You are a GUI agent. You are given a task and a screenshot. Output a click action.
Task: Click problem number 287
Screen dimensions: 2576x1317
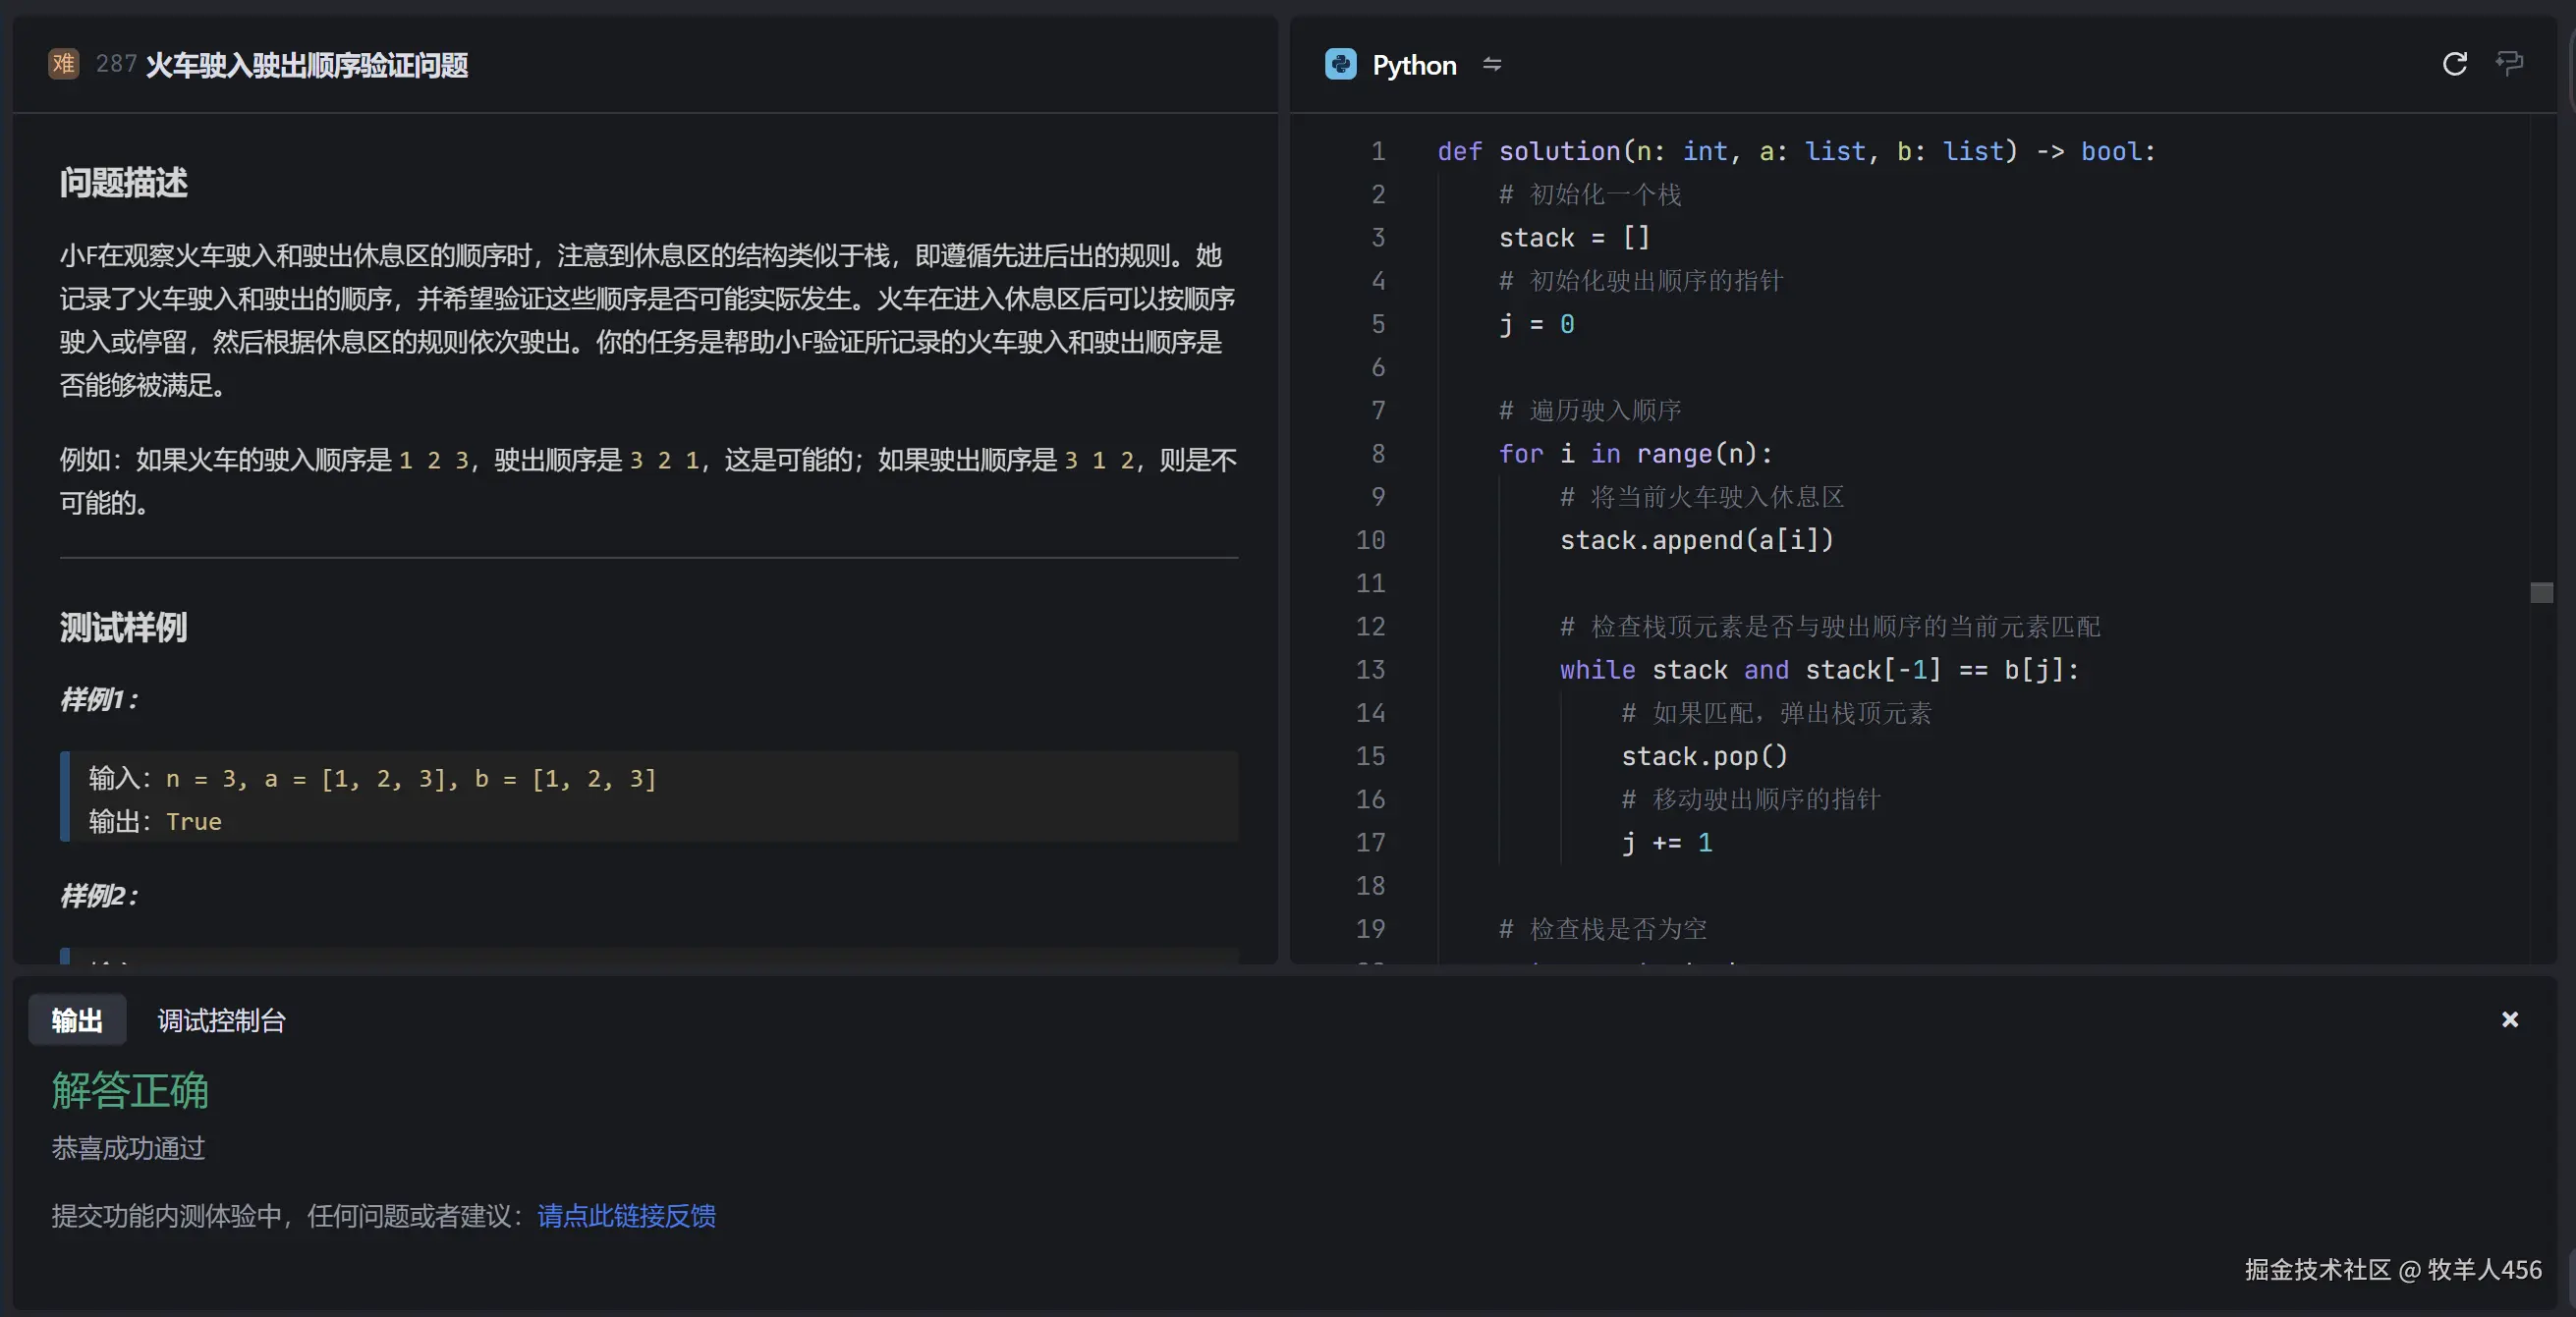click(116, 65)
